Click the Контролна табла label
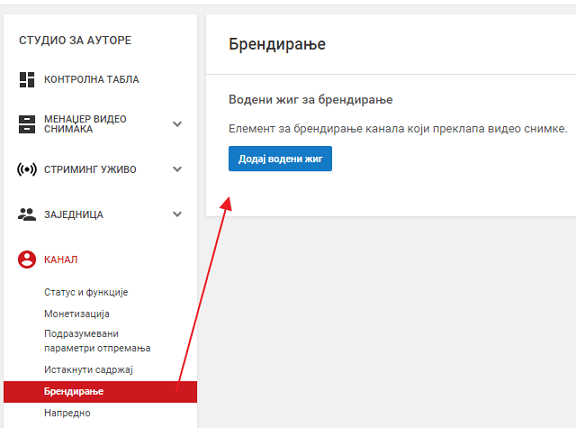 (91, 79)
